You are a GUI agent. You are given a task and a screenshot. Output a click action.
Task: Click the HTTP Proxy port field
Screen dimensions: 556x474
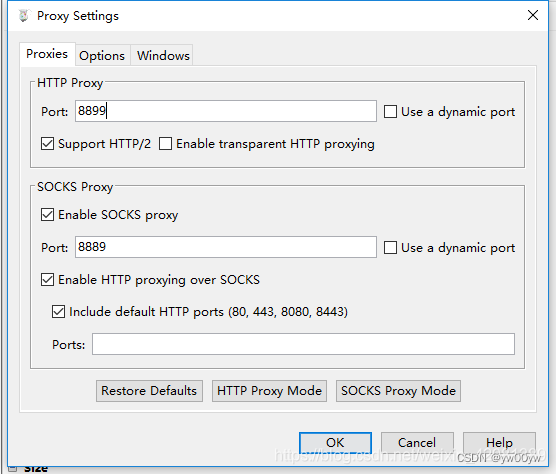point(226,111)
